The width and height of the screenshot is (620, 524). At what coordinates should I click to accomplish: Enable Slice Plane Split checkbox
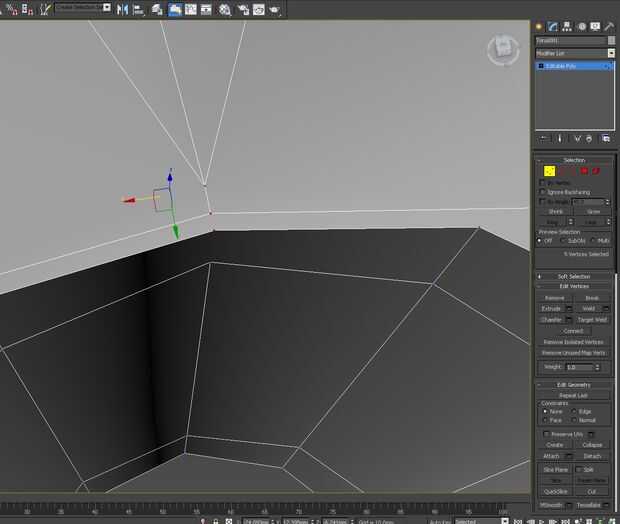tap(578, 469)
